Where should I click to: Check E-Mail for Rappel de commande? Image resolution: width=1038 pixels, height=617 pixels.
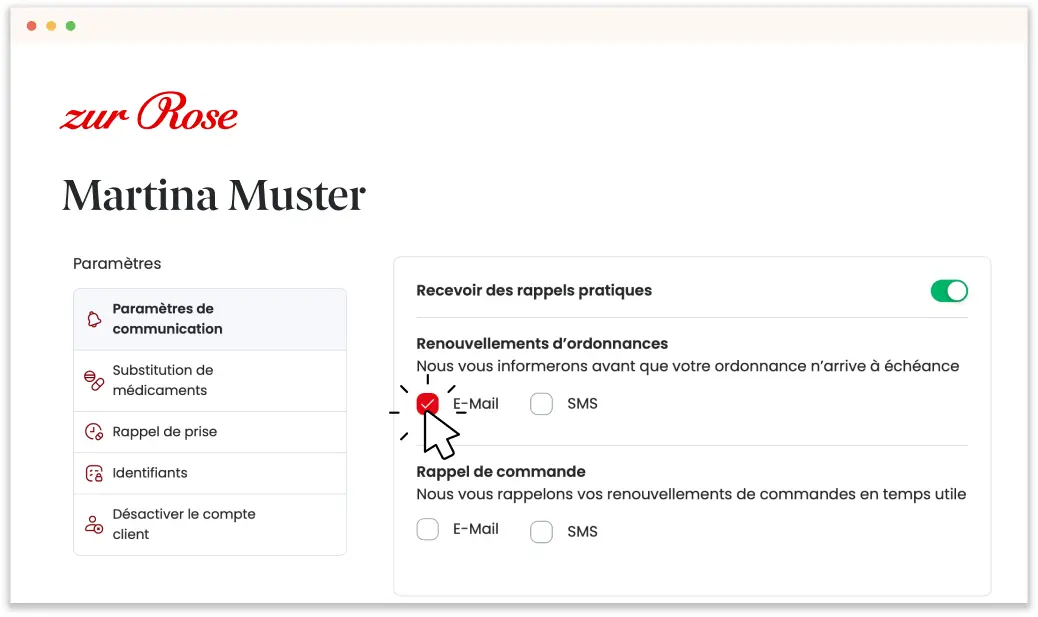pos(428,529)
